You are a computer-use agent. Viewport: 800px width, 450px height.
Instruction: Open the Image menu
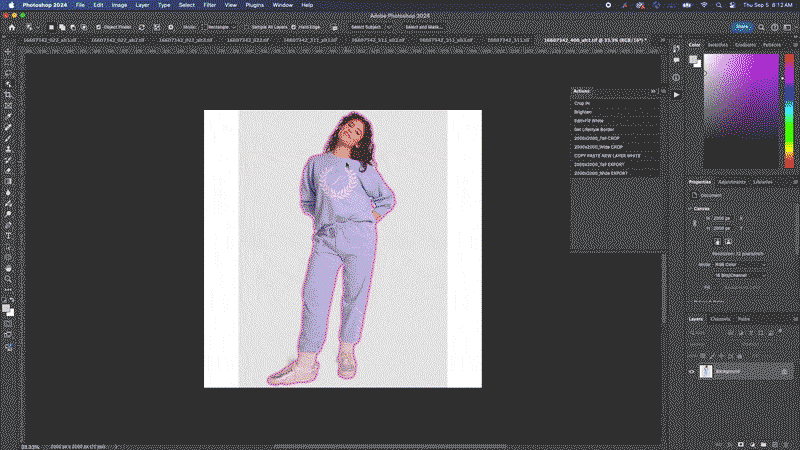119,5
